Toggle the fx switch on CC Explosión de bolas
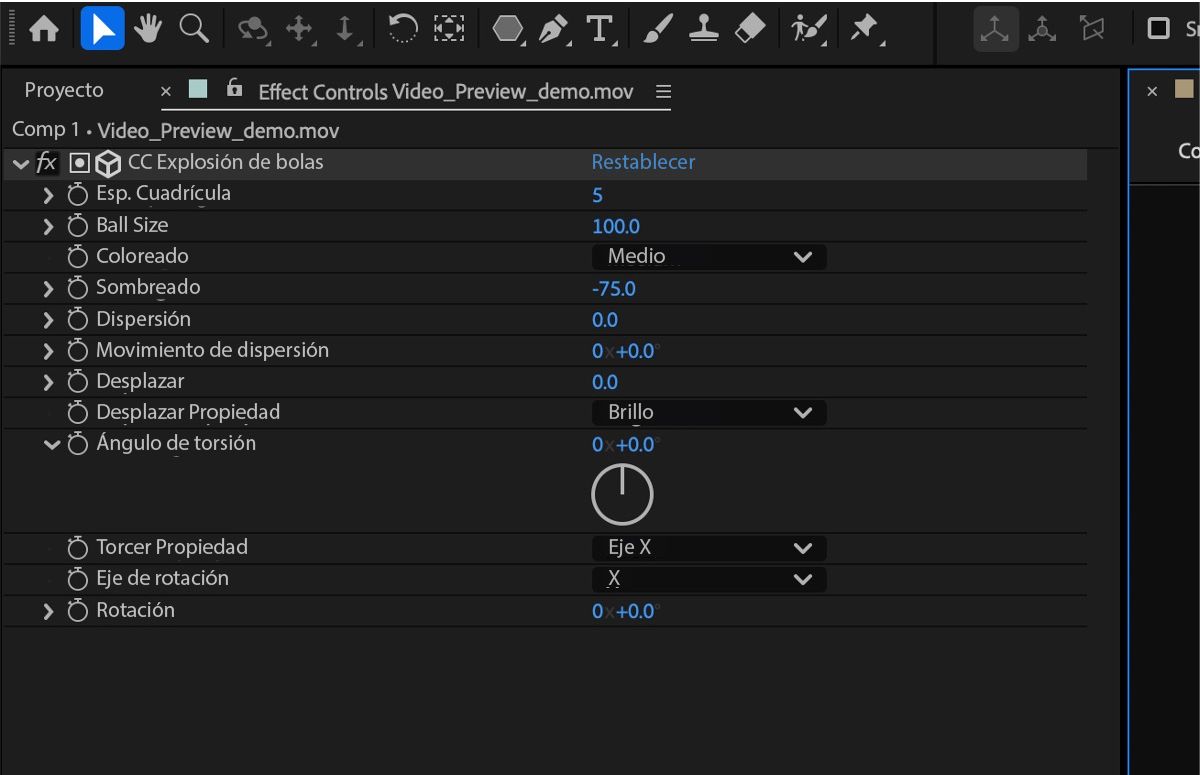 (46, 162)
